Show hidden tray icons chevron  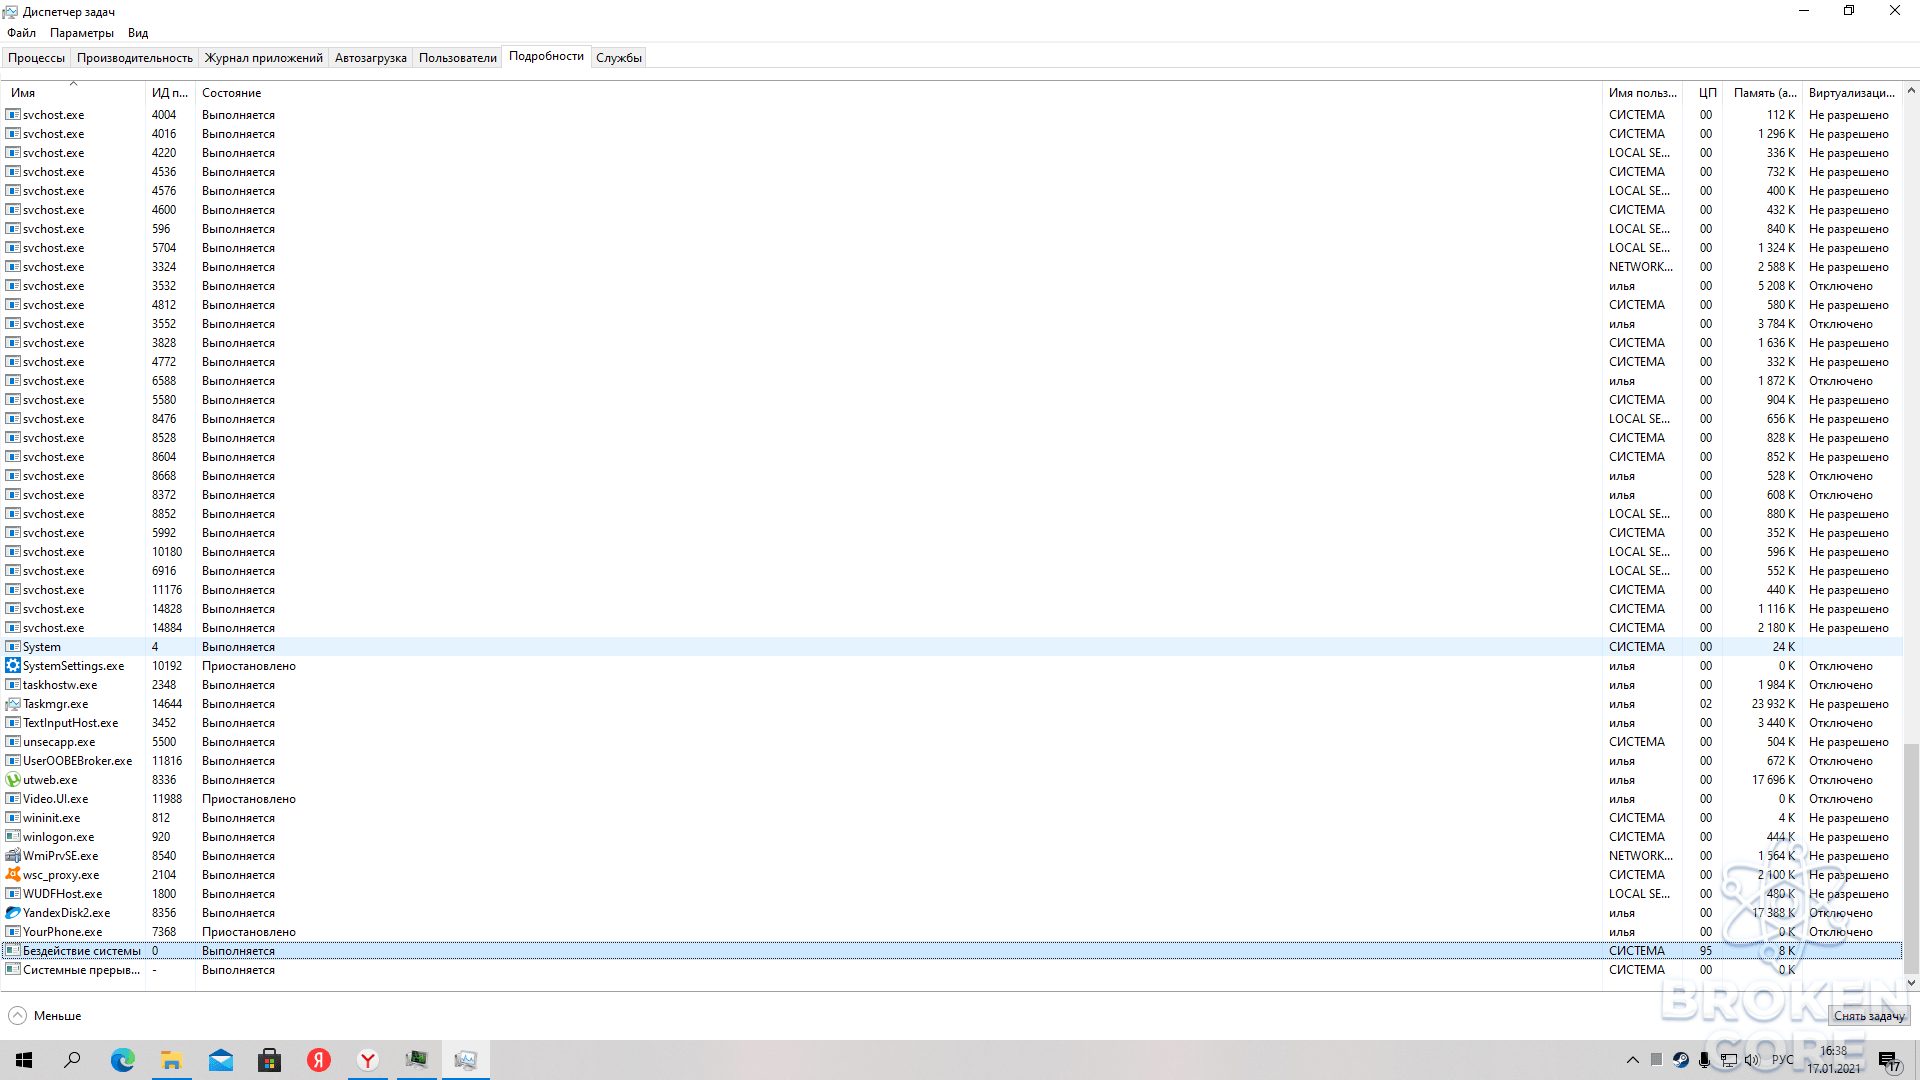(x=1633, y=1060)
